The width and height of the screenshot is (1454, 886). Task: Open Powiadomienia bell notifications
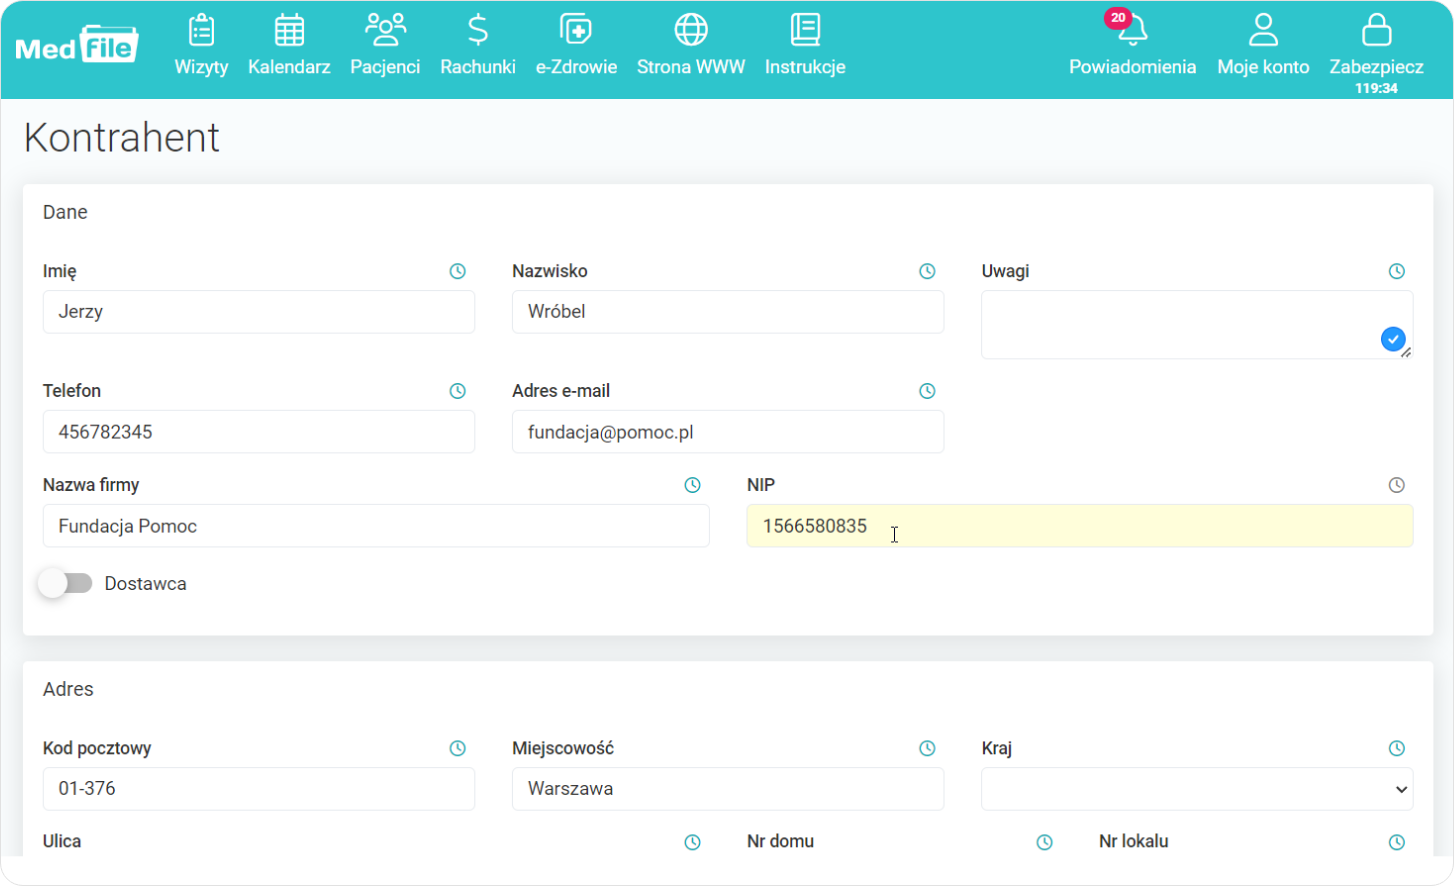point(1132,45)
